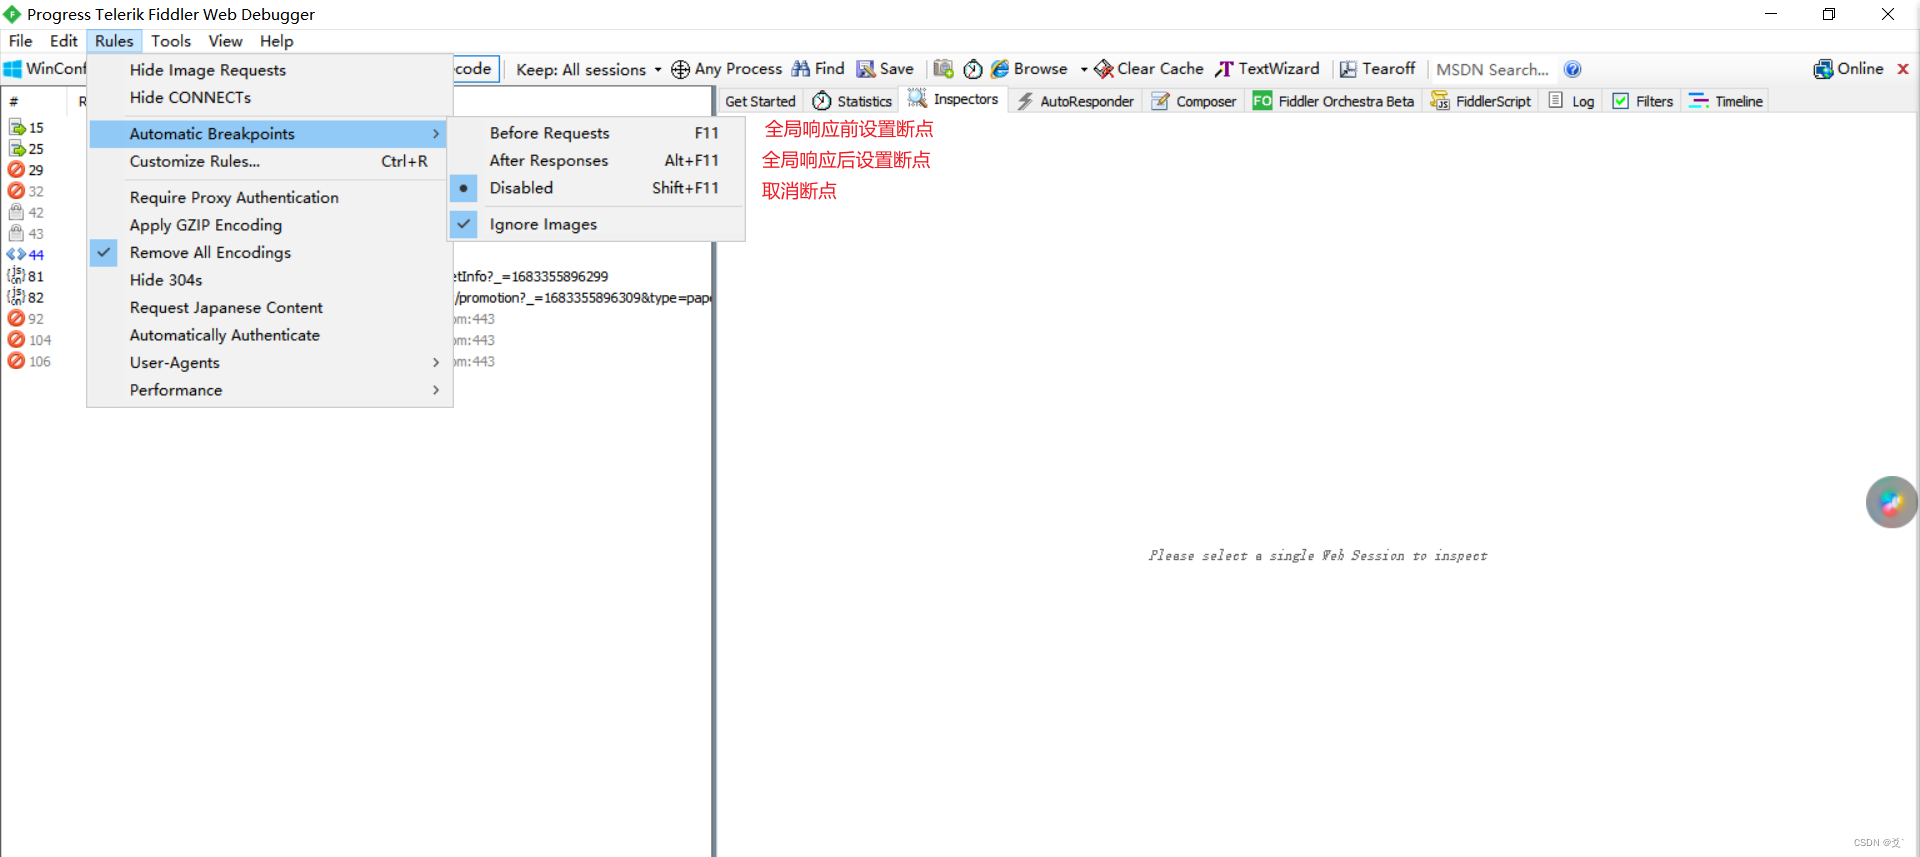
Task: Click the AutoResponder lightning icon
Action: coord(1025,101)
